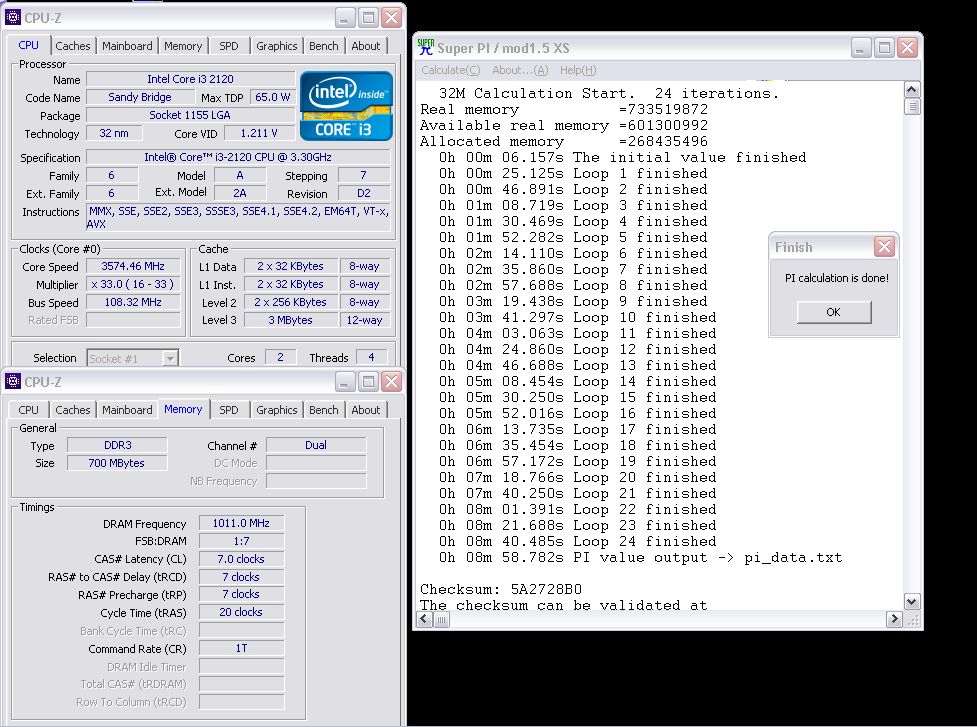Click the Multiplier value x 33.0
This screenshot has height=727, width=977.
pos(133,284)
